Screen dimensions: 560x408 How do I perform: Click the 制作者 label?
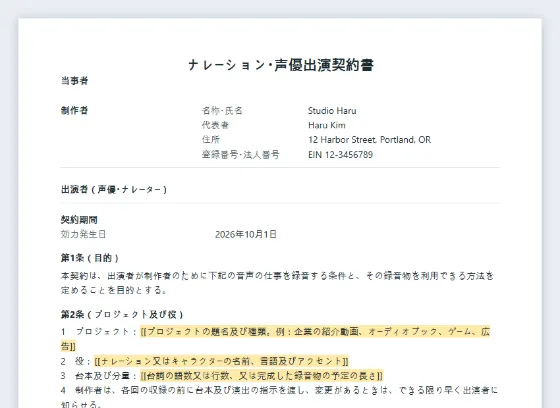click(74, 110)
